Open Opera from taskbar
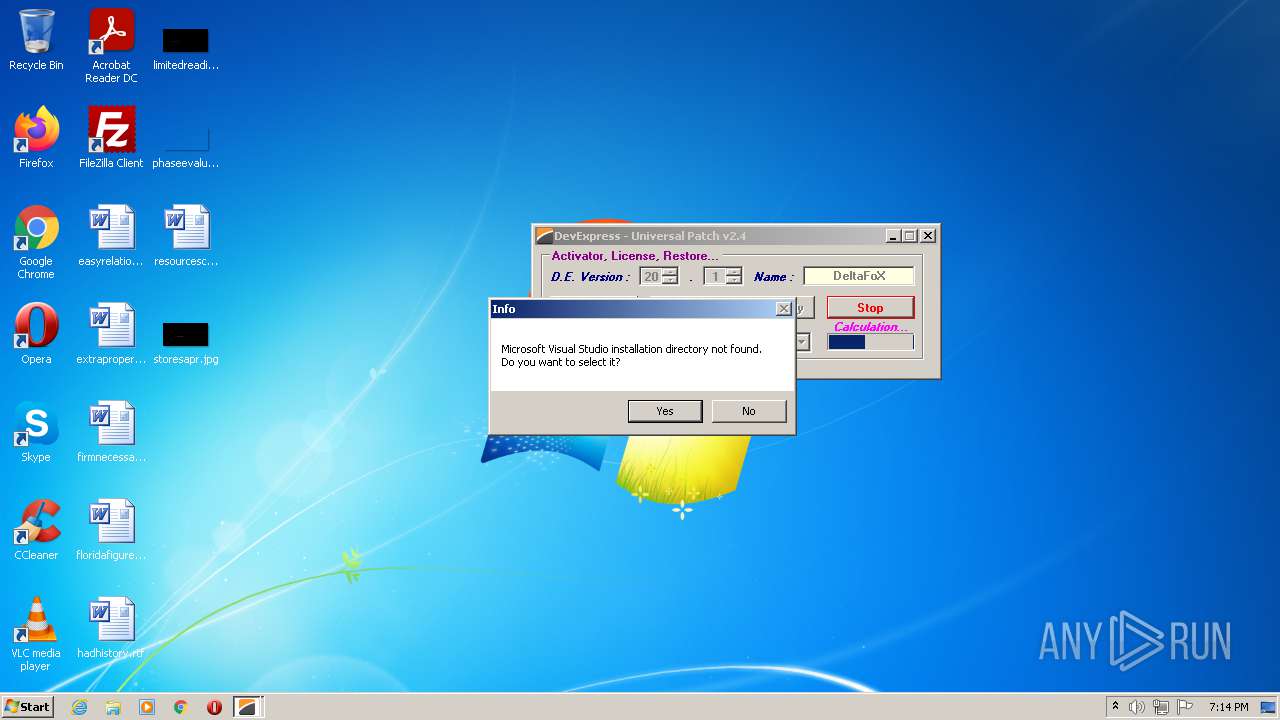 (214, 707)
